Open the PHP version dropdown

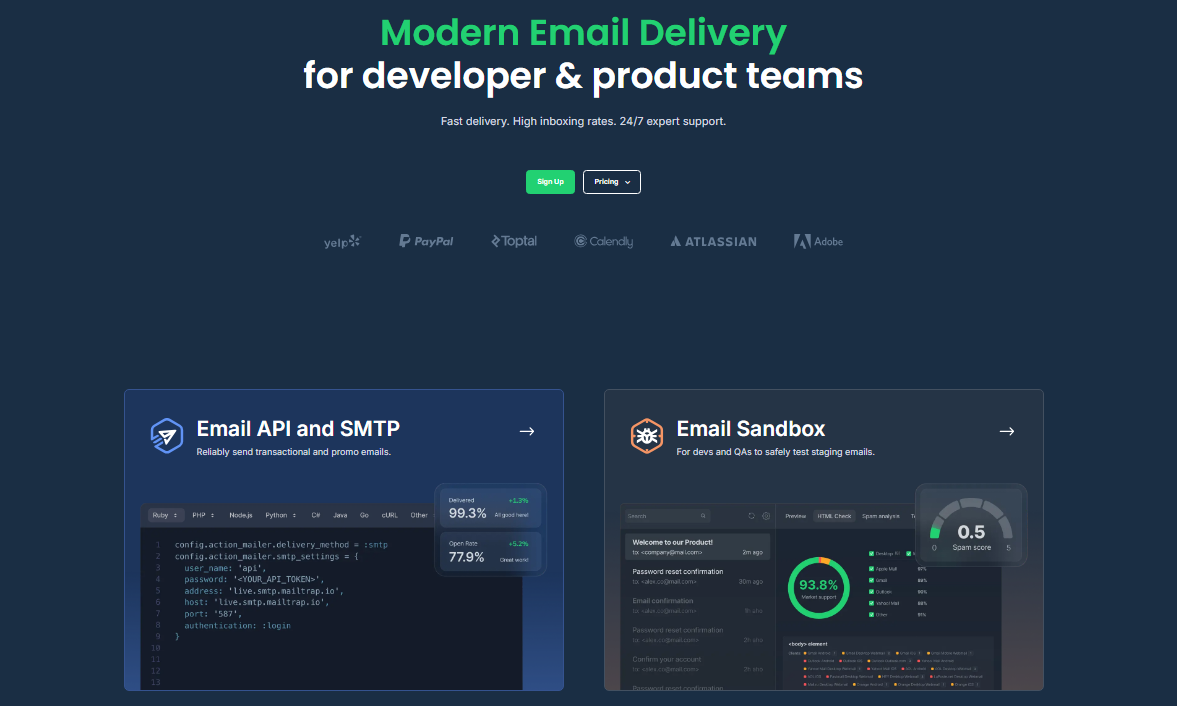tap(202, 515)
